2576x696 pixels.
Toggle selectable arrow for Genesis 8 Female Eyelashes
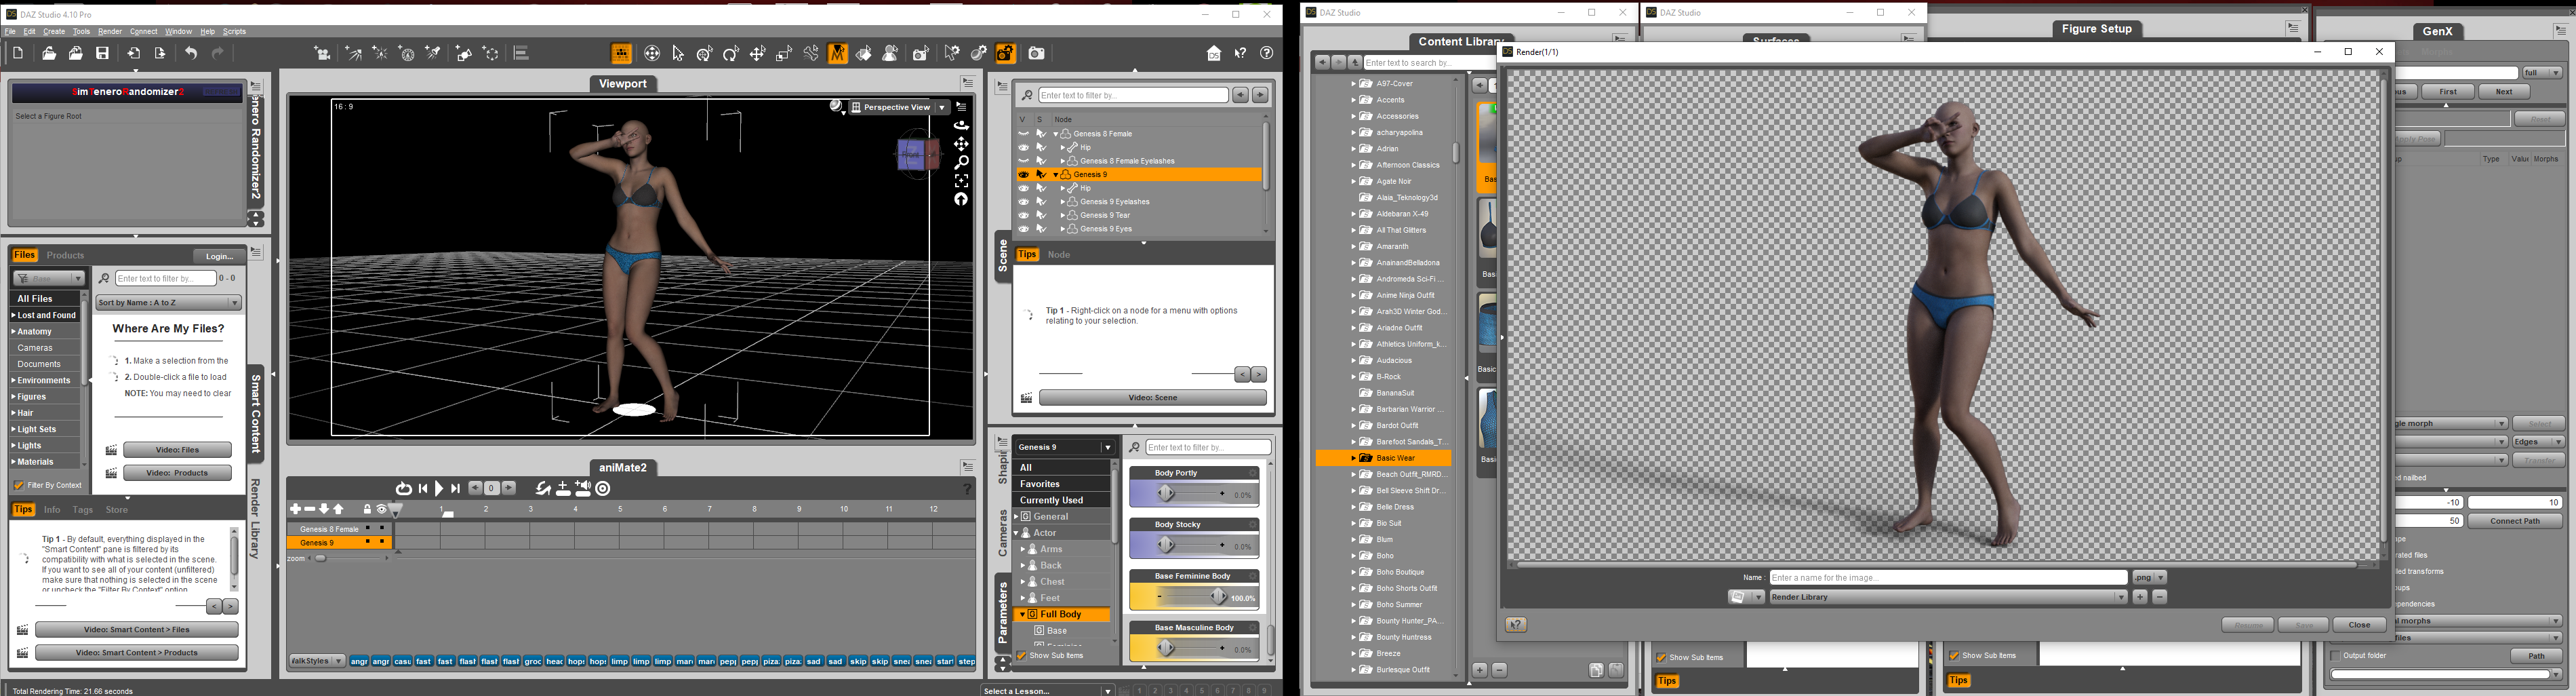tap(1041, 161)
